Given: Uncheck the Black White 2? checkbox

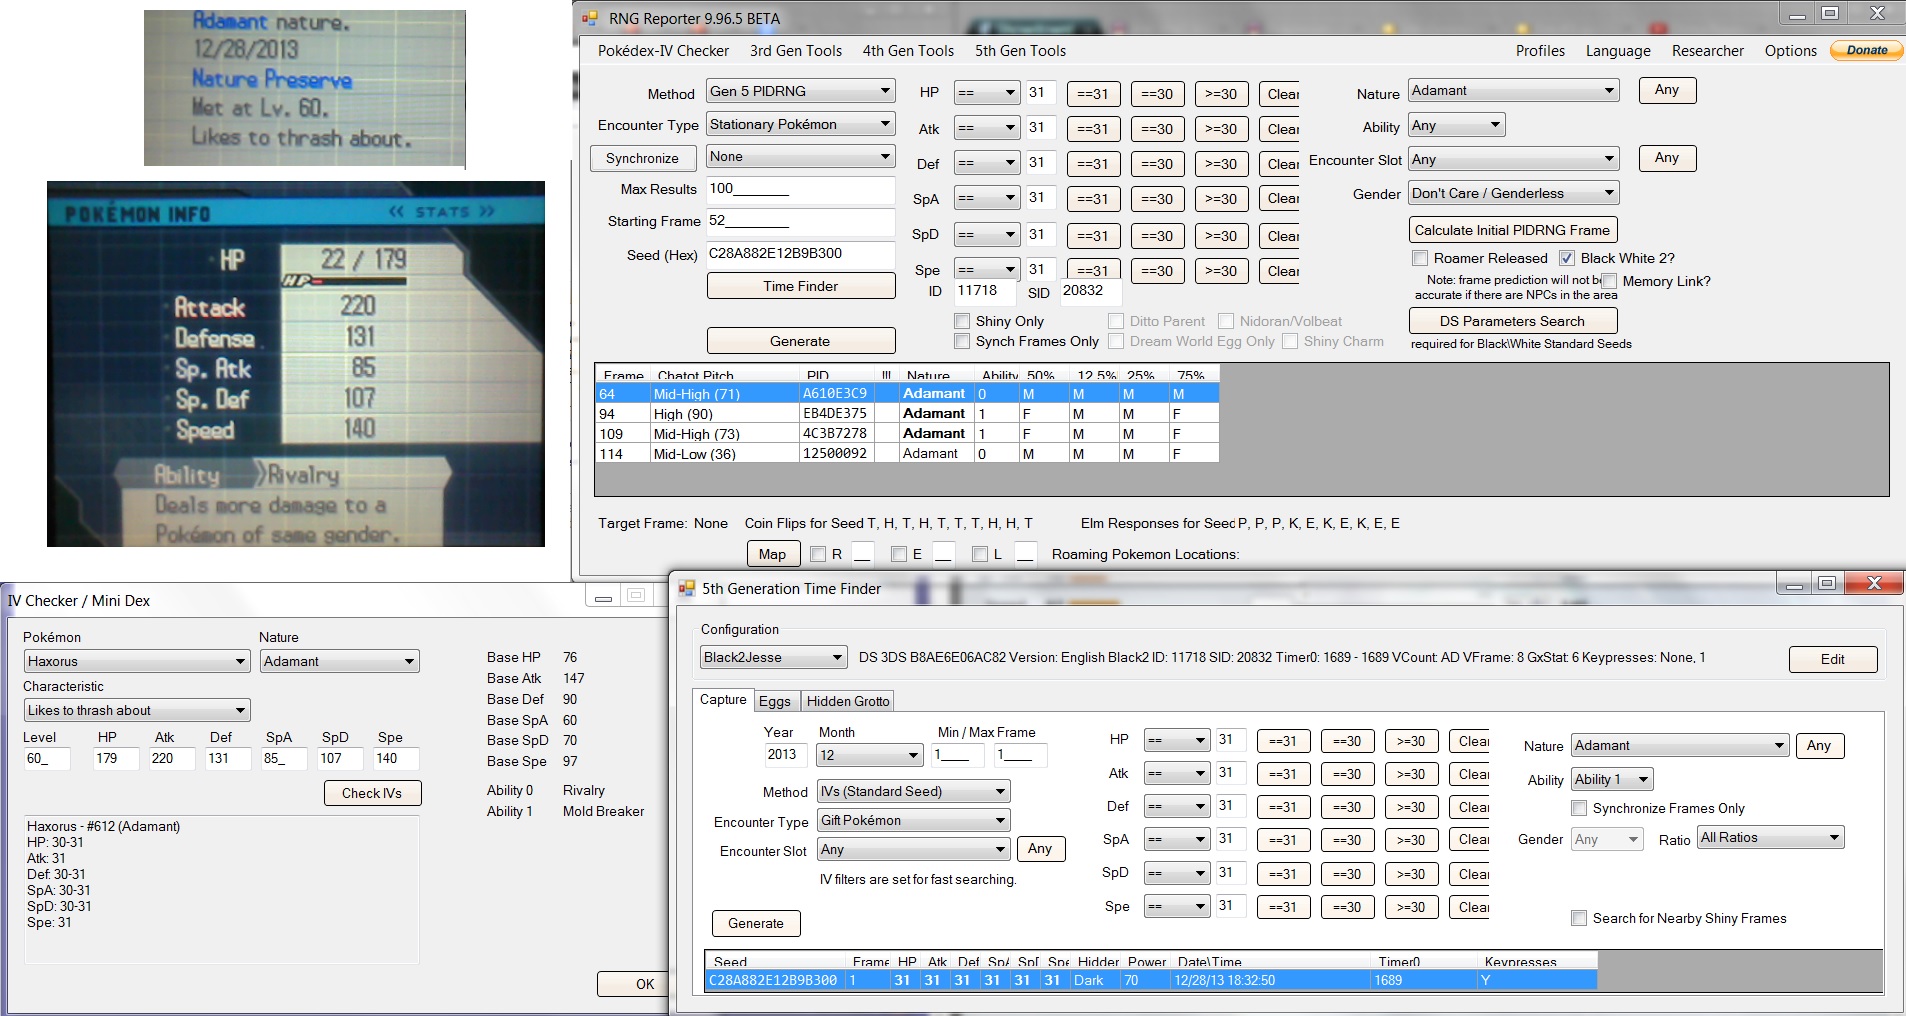Looking at the screenshot, I should [1567, 258].
